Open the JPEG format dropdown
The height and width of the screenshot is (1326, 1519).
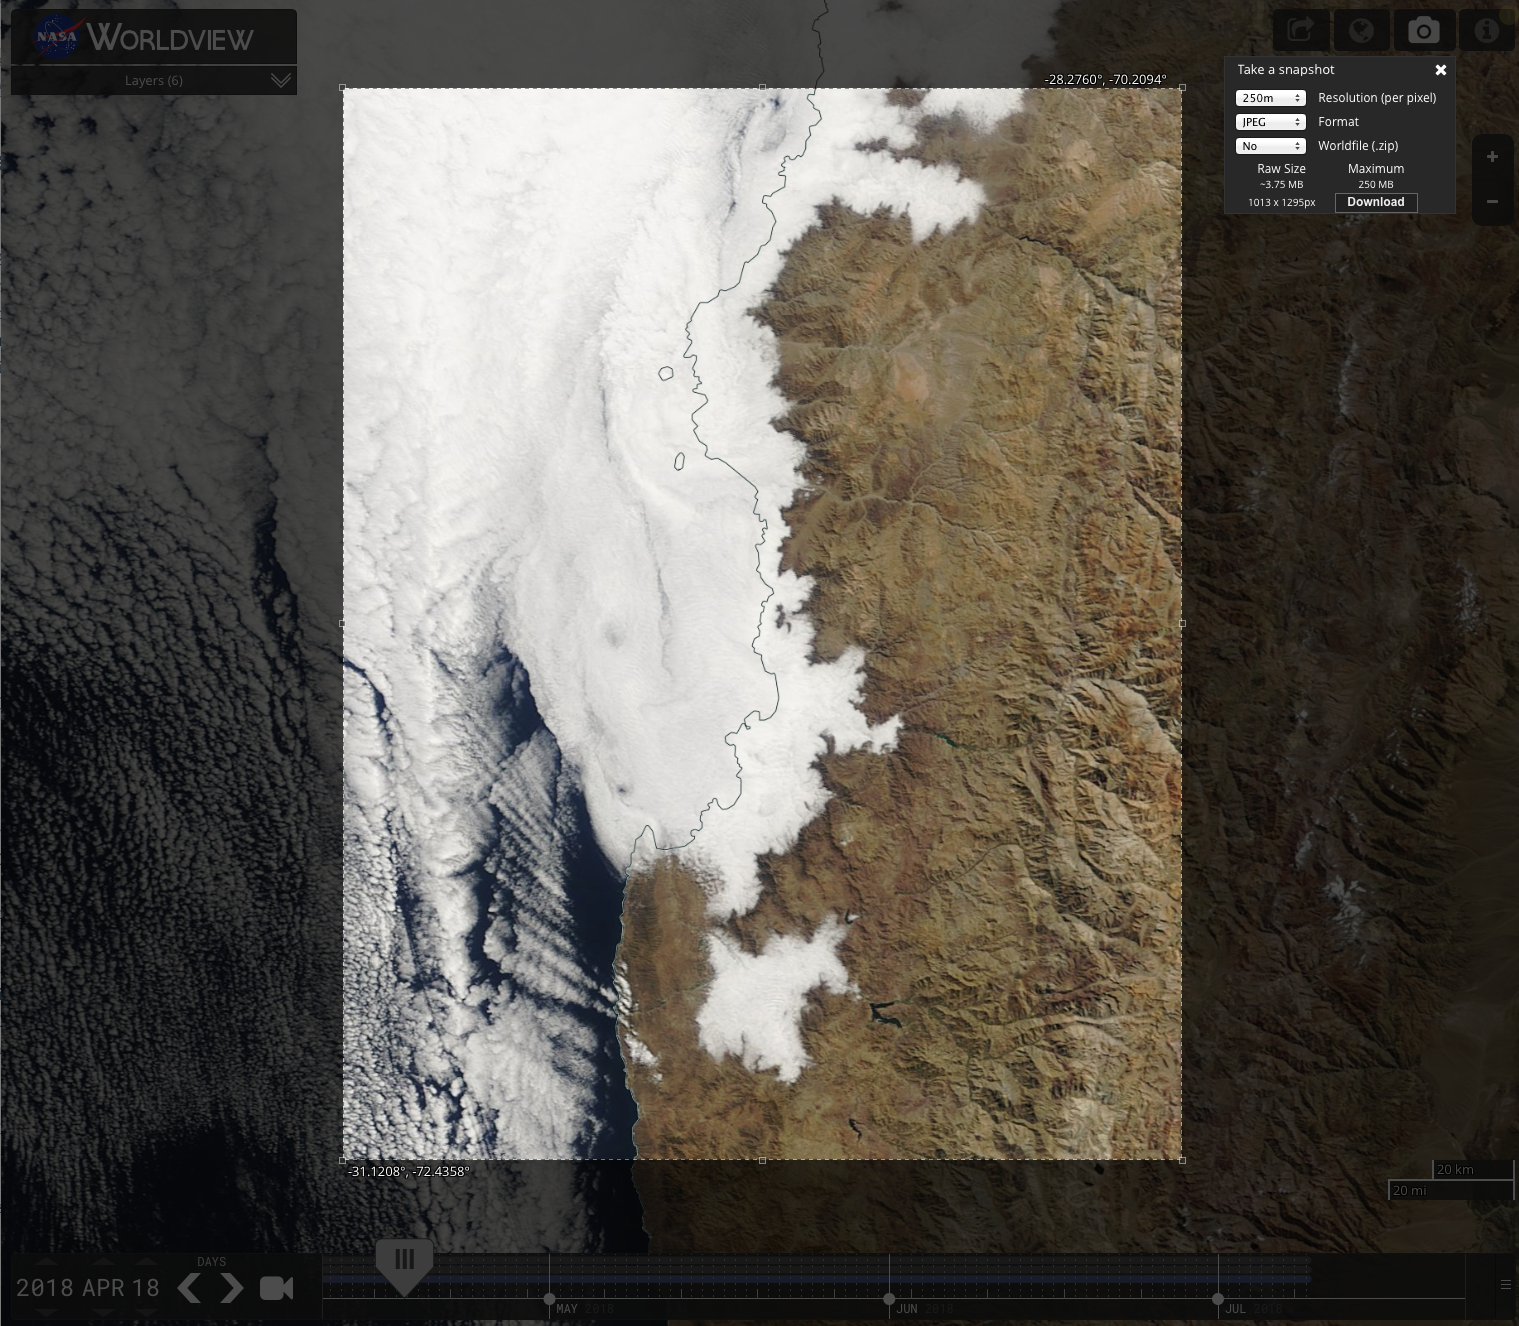pos(1270,122)
